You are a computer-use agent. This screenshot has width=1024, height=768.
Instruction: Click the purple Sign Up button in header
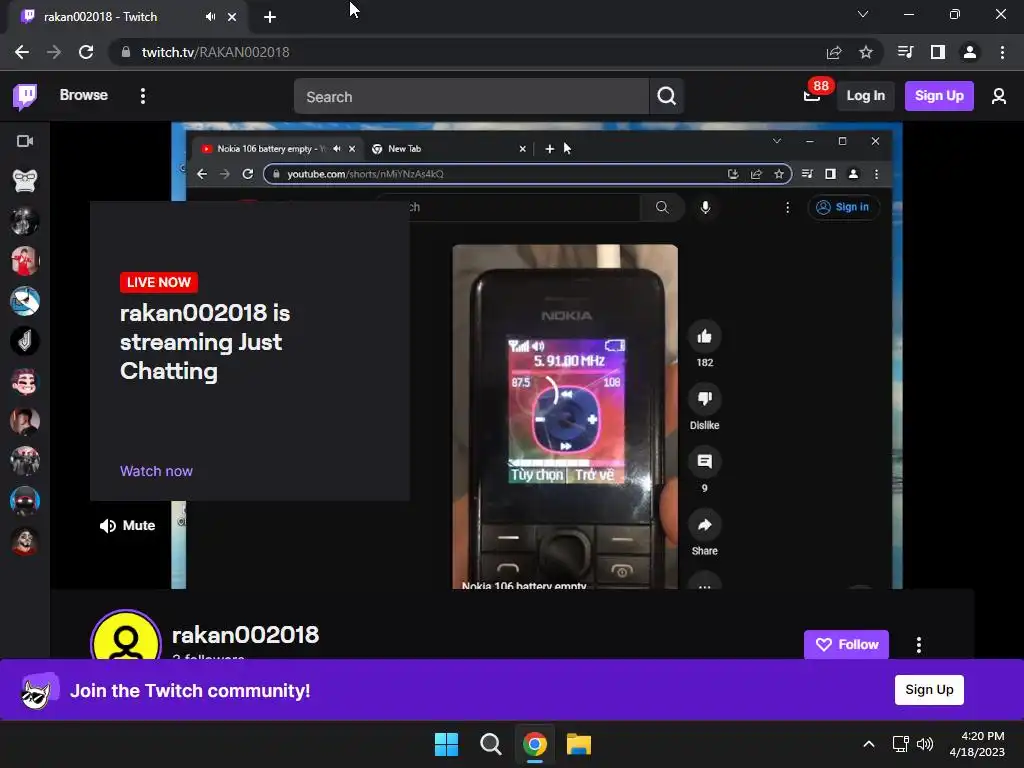click(938, 96)
